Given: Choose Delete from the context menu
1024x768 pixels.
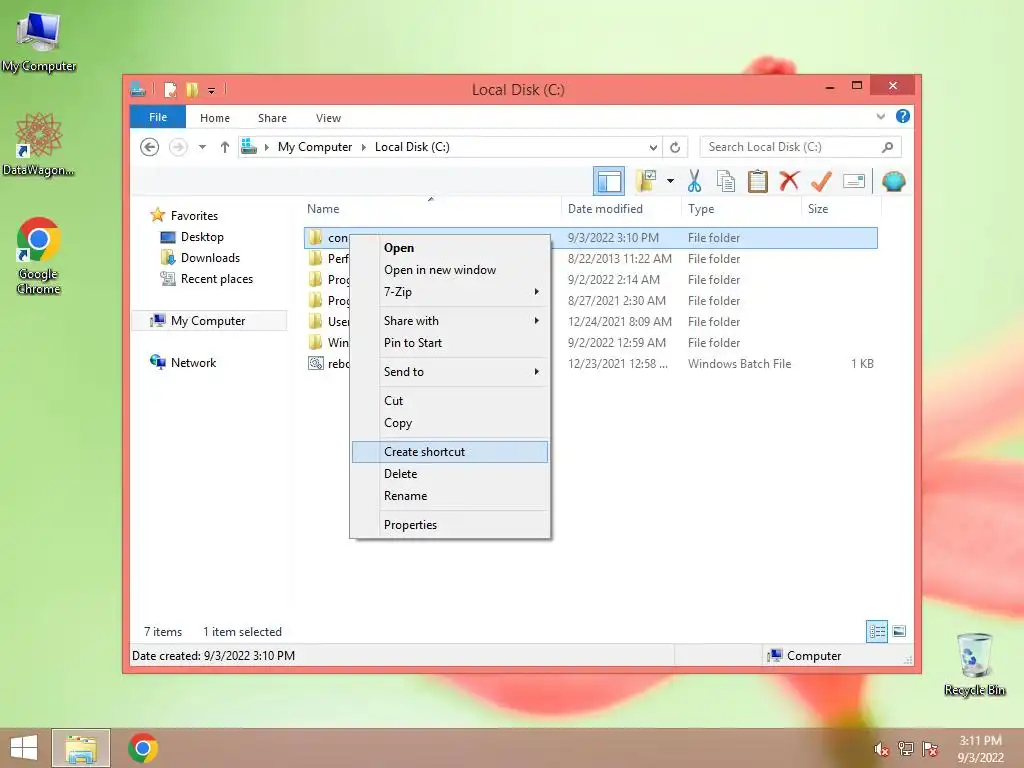Looking at the screenshot, I should (450, 473).
